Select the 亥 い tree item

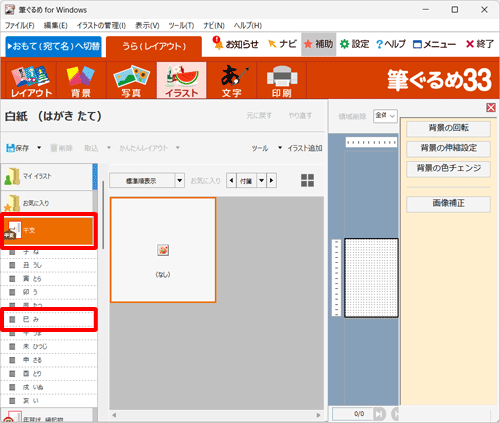coord(49,401)
